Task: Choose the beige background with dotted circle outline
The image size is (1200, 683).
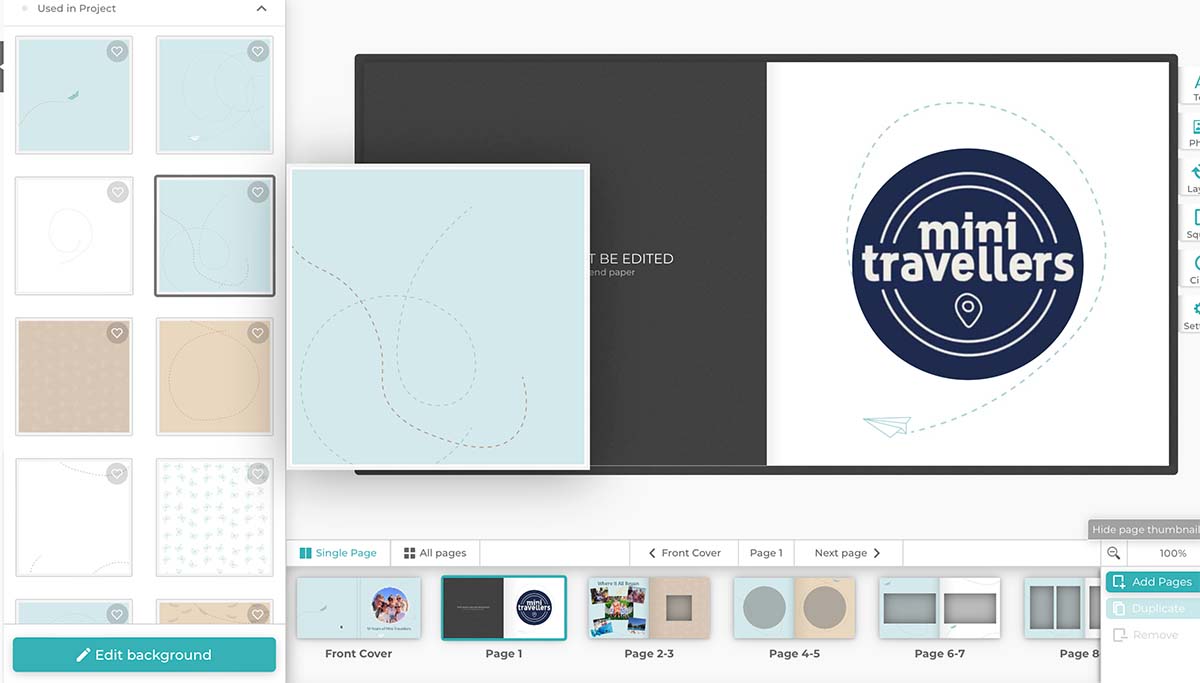Action: 215,377
